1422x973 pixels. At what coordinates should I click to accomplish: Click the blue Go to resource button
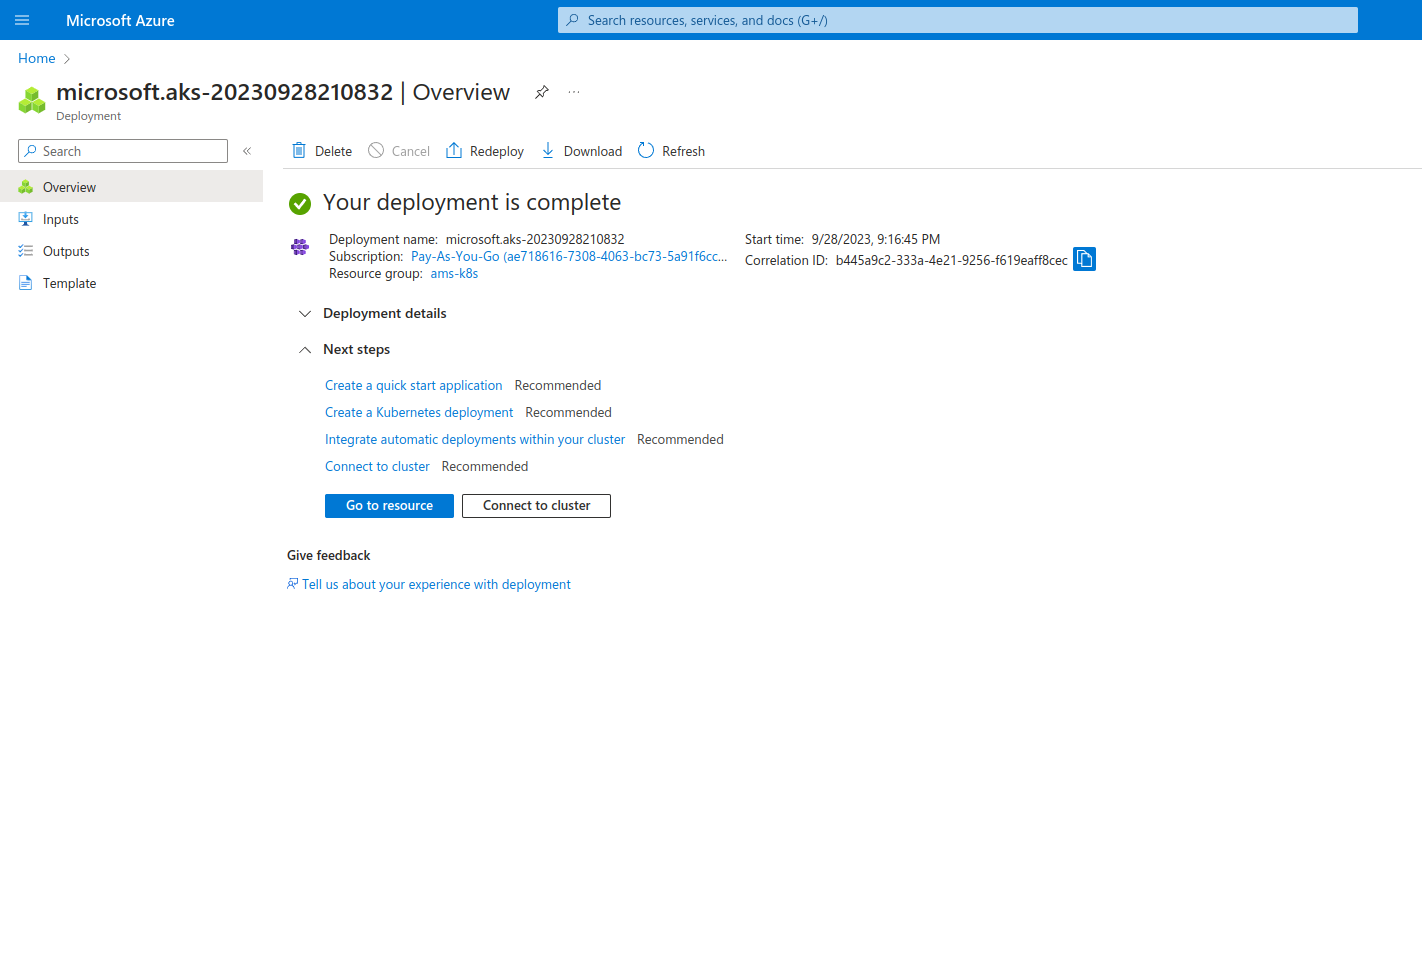point(389,506)
